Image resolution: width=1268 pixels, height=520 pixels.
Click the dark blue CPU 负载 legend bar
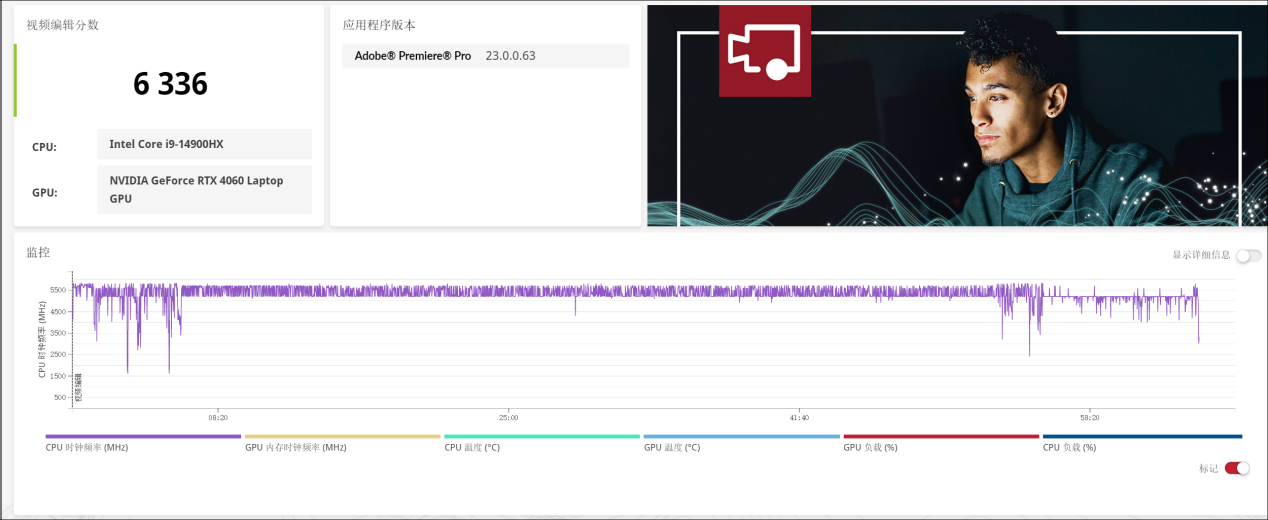click(x=1141, y=437)
